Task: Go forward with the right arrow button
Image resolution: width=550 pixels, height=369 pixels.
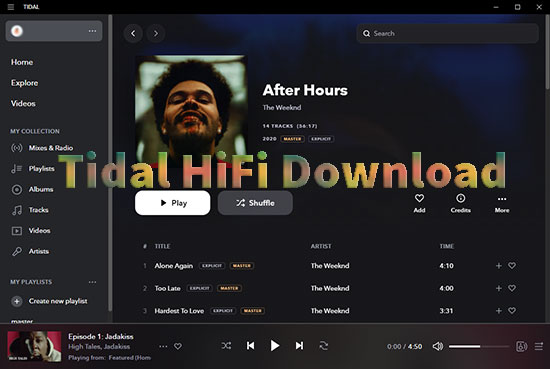Action: tap(156, 33)
